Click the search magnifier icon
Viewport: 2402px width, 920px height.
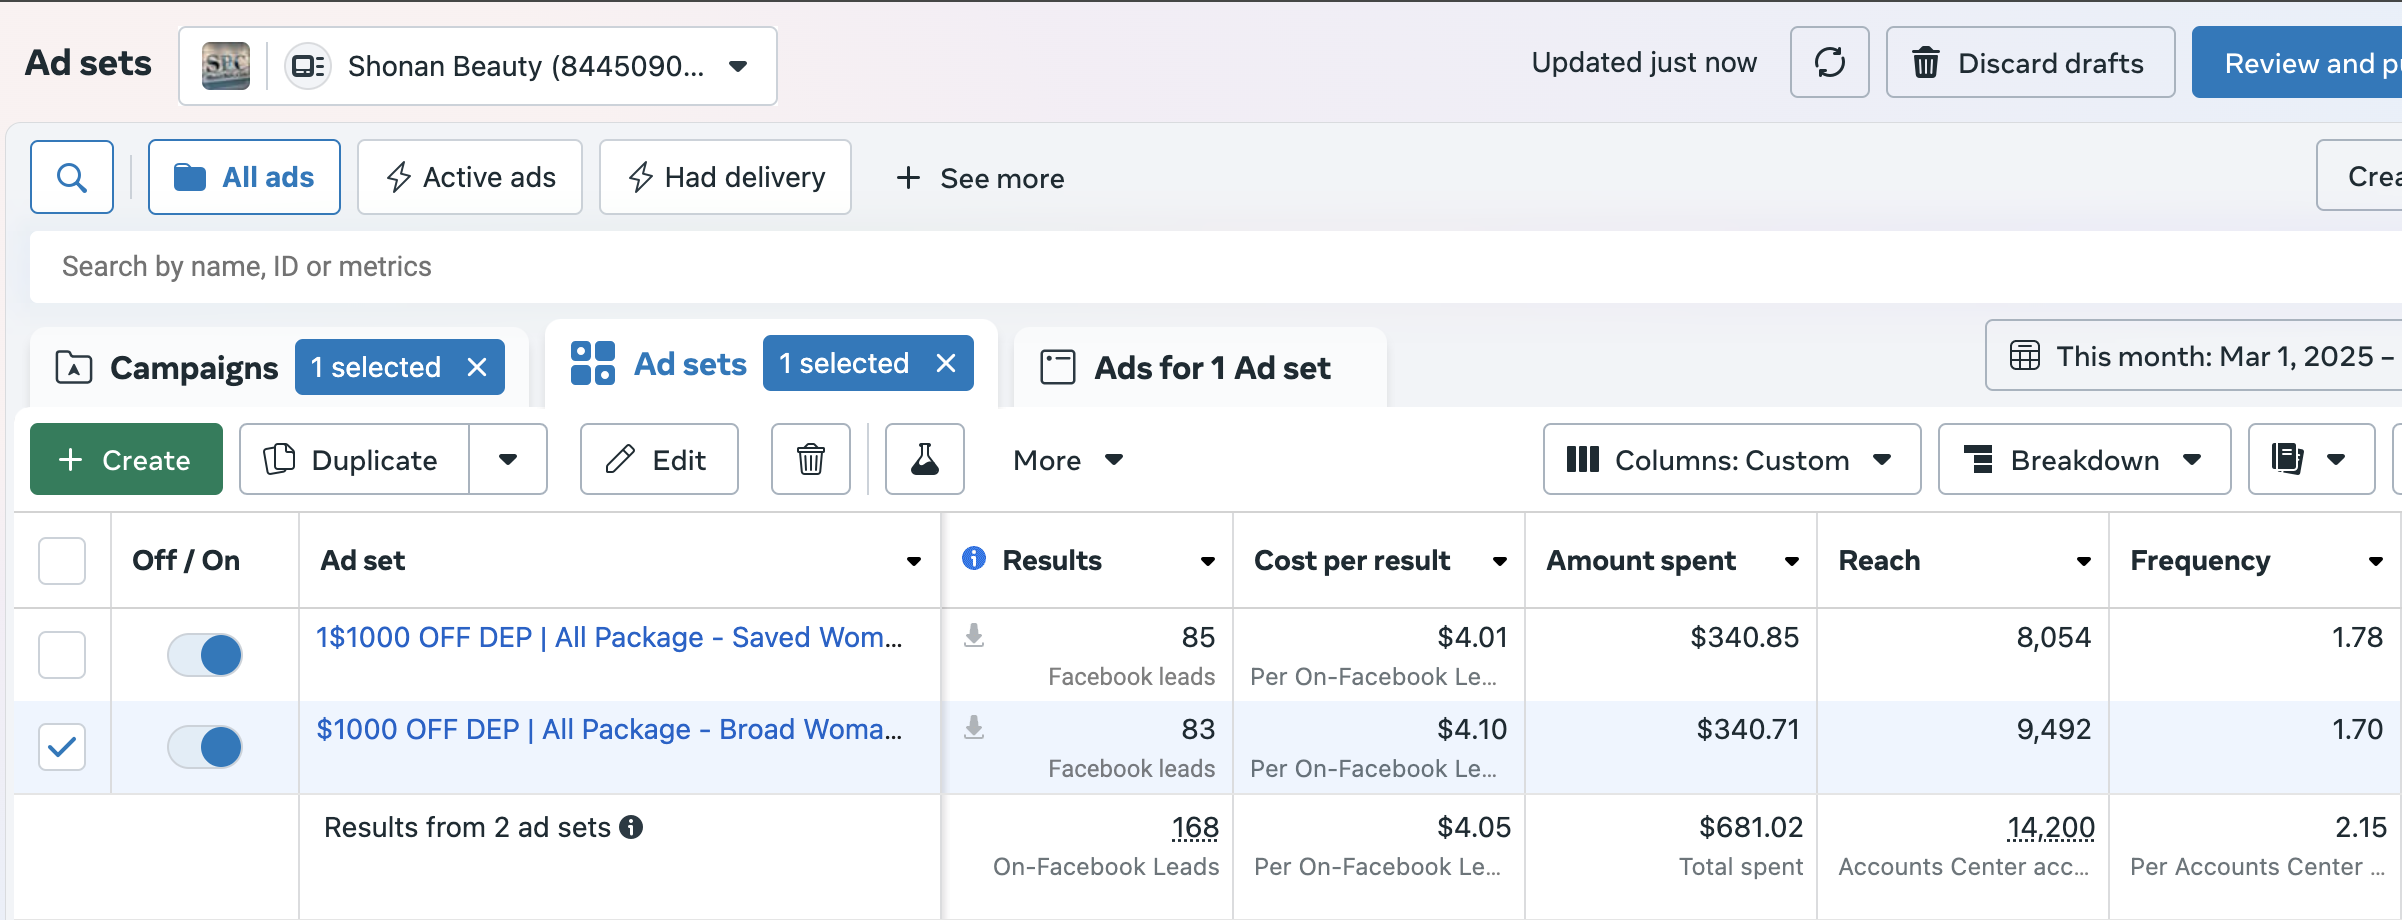[71, 177]
